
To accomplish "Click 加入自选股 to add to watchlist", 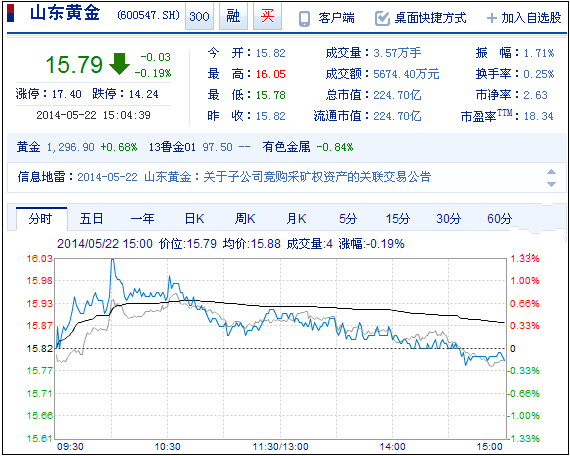I will pos(531,18).
